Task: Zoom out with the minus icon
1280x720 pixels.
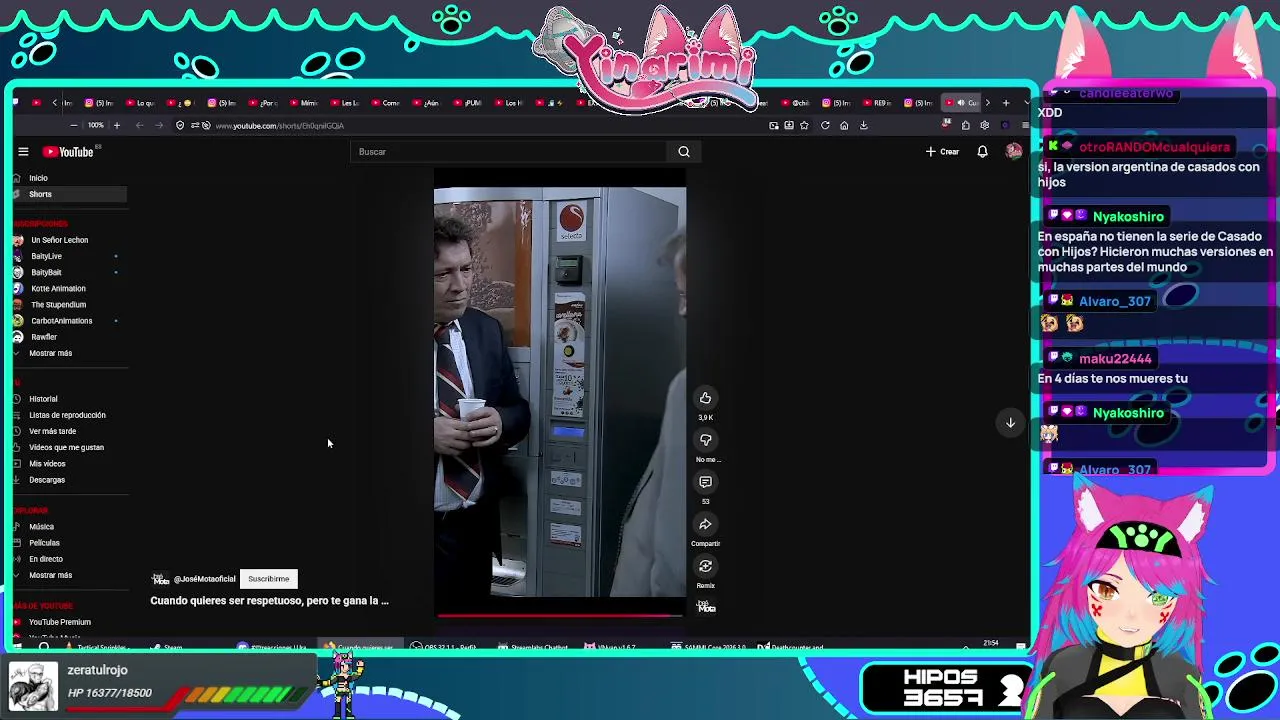Action: tap(73, 126)
